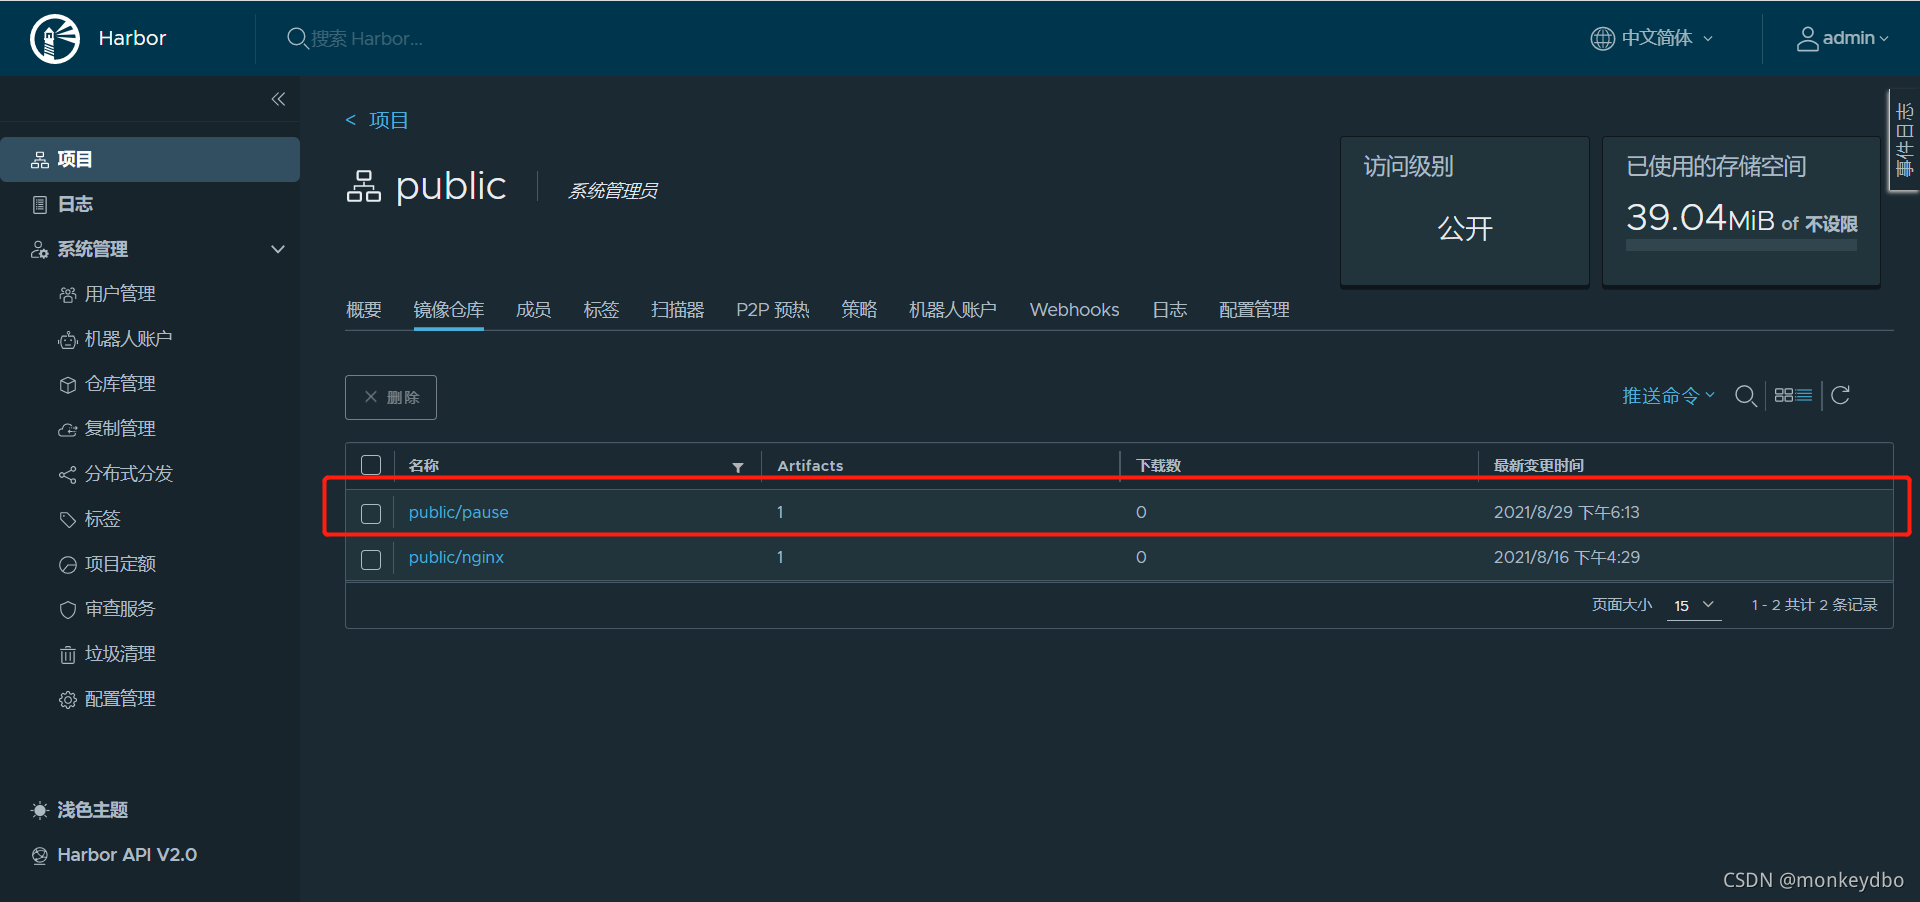The width and height of the screenshot is (1920, 902).
Task: Switch to the 机器人账户 tab
Action: pyautogui.click(x=953, y=310)
